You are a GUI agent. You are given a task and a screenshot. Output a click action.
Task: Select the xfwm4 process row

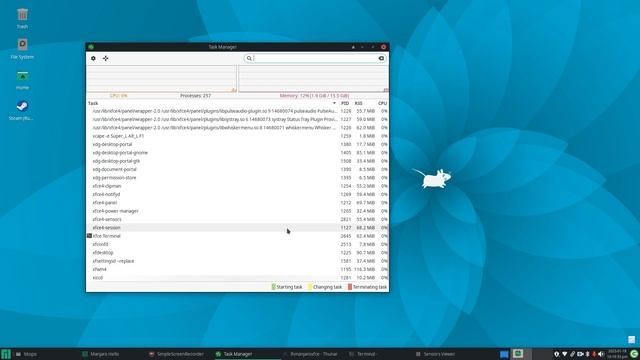coord(238,269)
